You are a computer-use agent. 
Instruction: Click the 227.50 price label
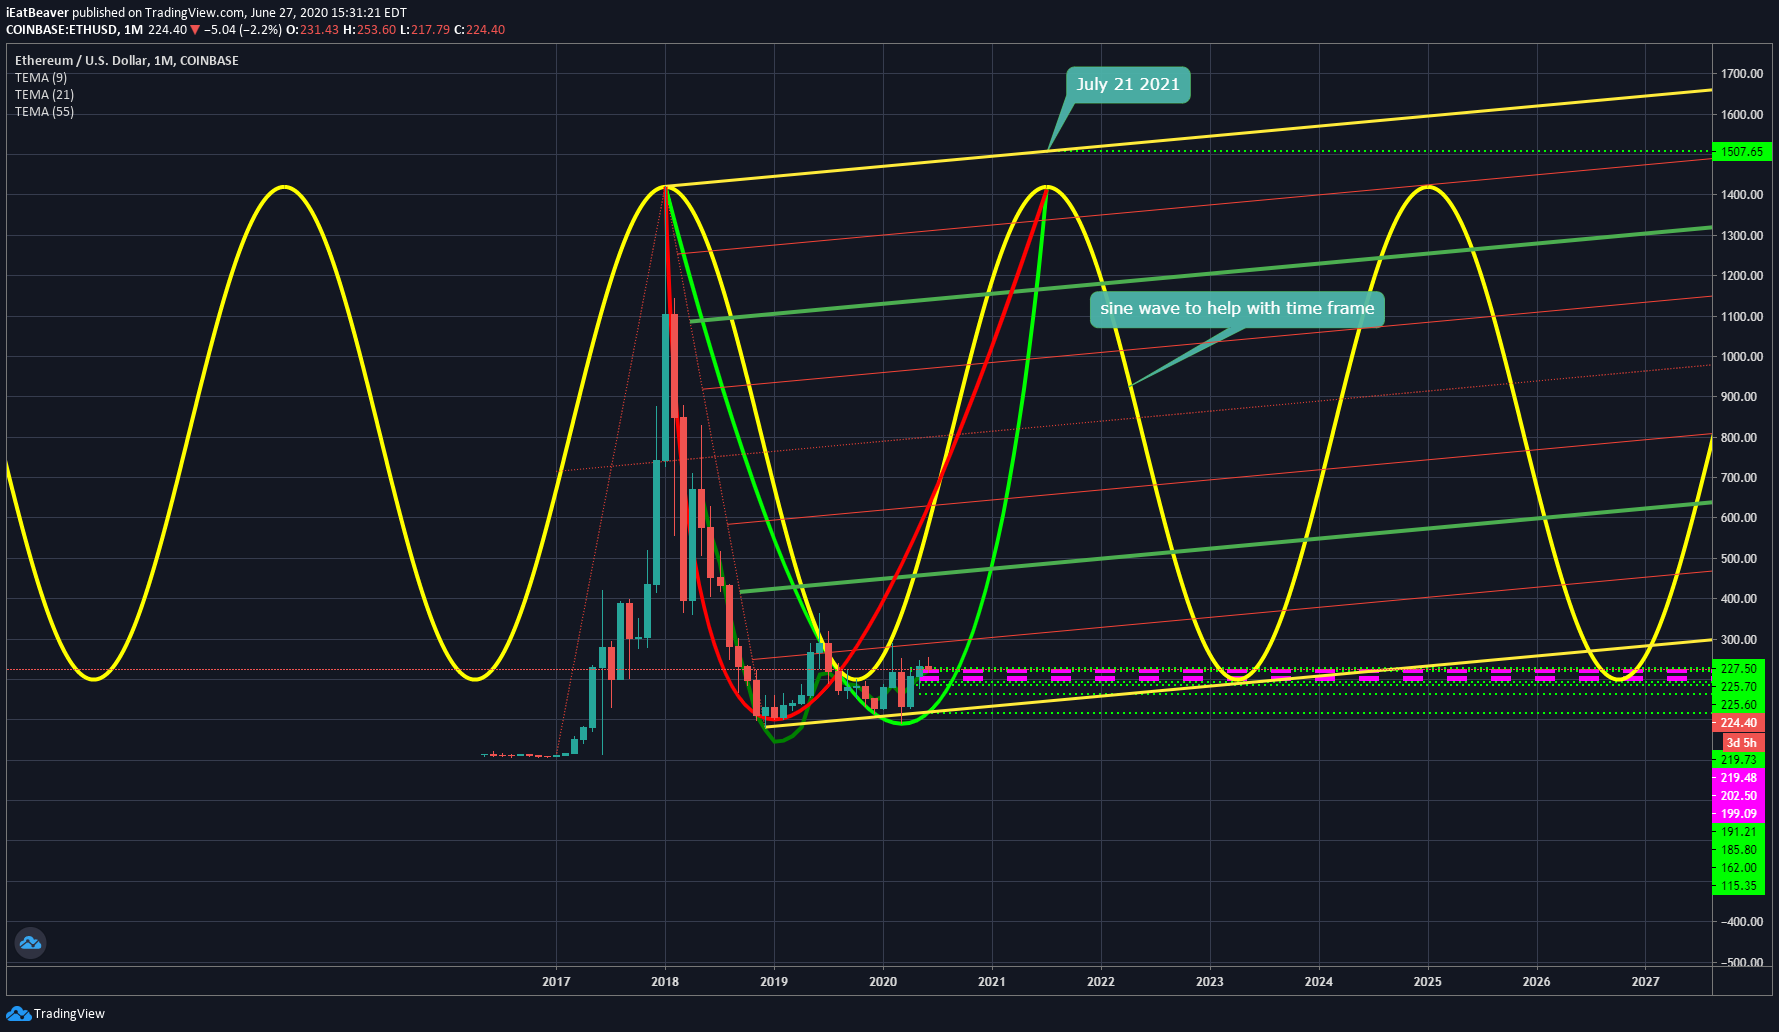(x=1738, y=669)
